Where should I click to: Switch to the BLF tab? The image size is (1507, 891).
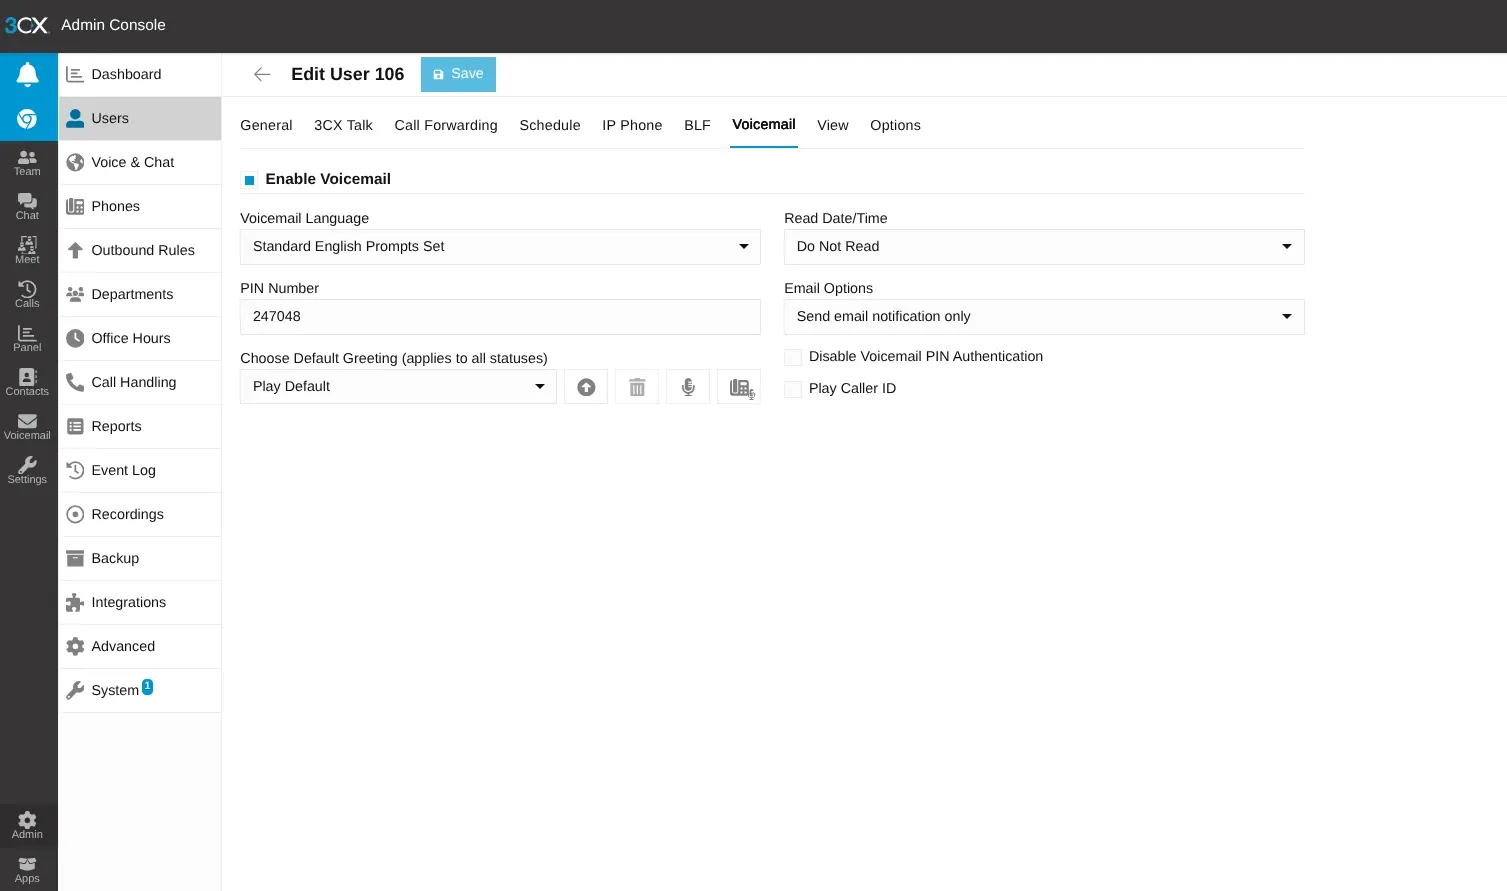pos(697,126)
